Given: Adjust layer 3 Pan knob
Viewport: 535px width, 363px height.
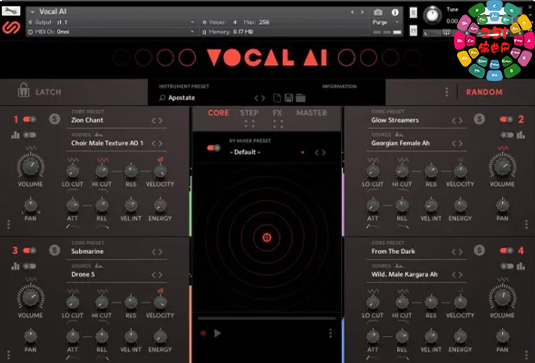Looking at the screenshot, I should pos(30,336).
